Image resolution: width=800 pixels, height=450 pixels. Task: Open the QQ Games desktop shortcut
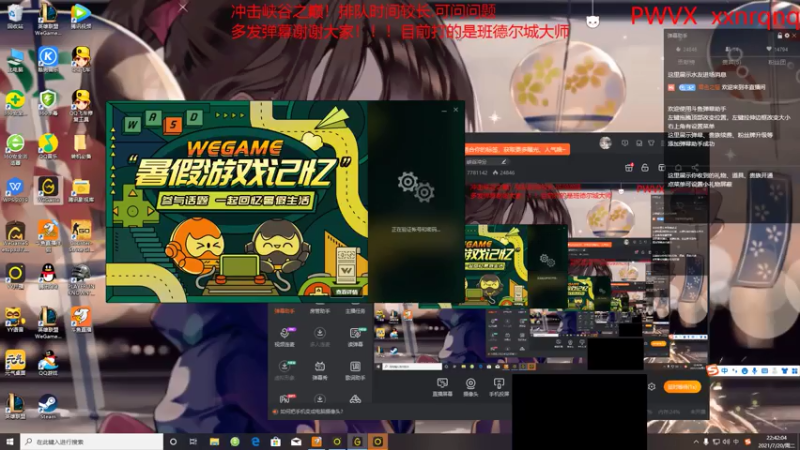(48, 363)
